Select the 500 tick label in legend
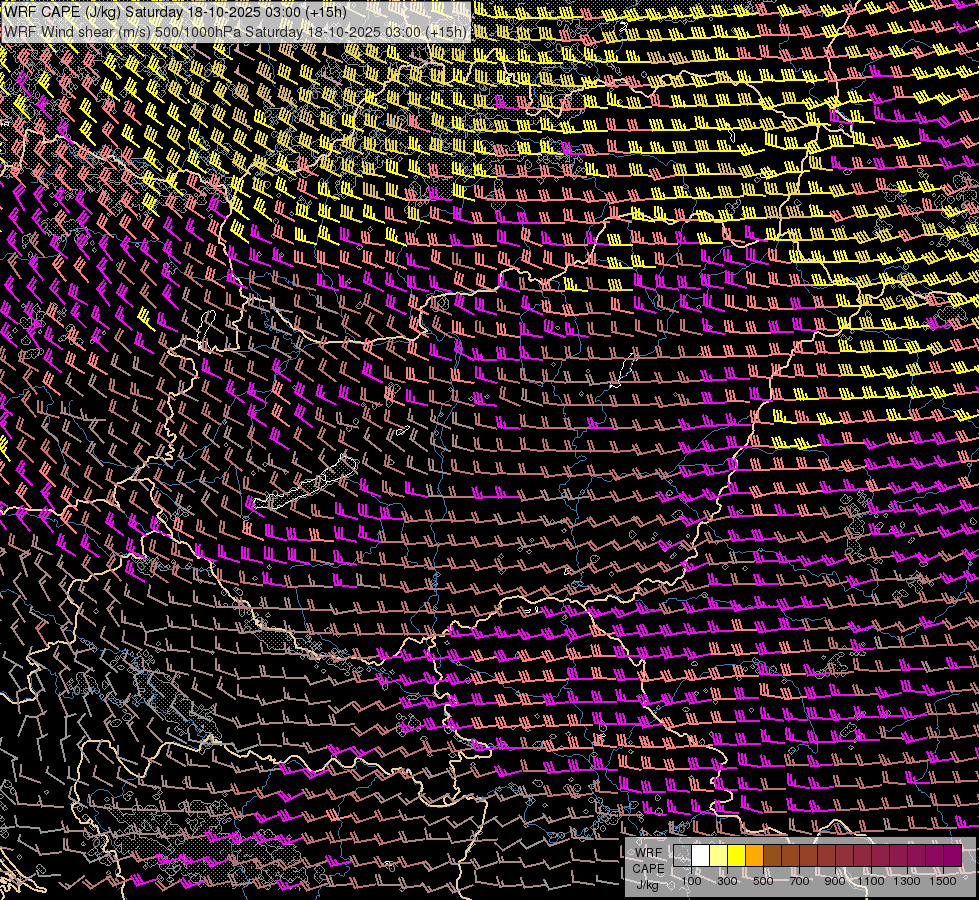This screenshot has height=900, width=979. pos(763,881)
